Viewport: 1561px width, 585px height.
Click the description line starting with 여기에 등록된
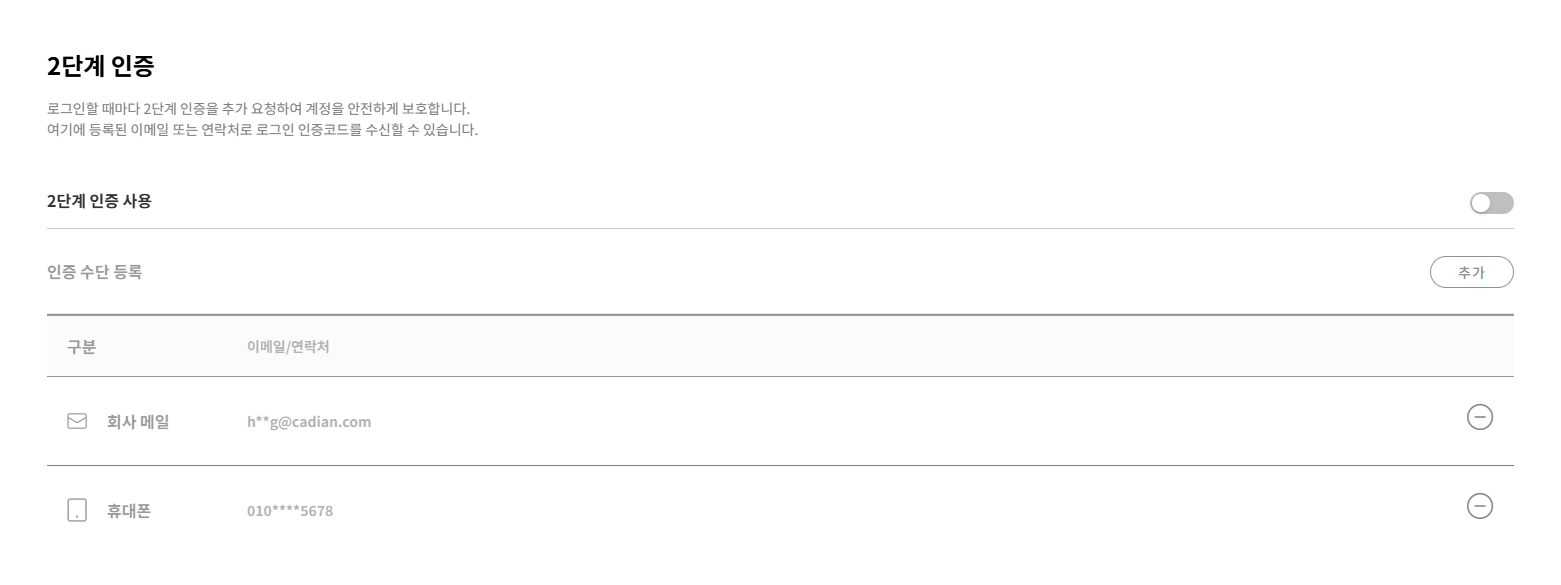pyautogui.click(x=262, y=130)
